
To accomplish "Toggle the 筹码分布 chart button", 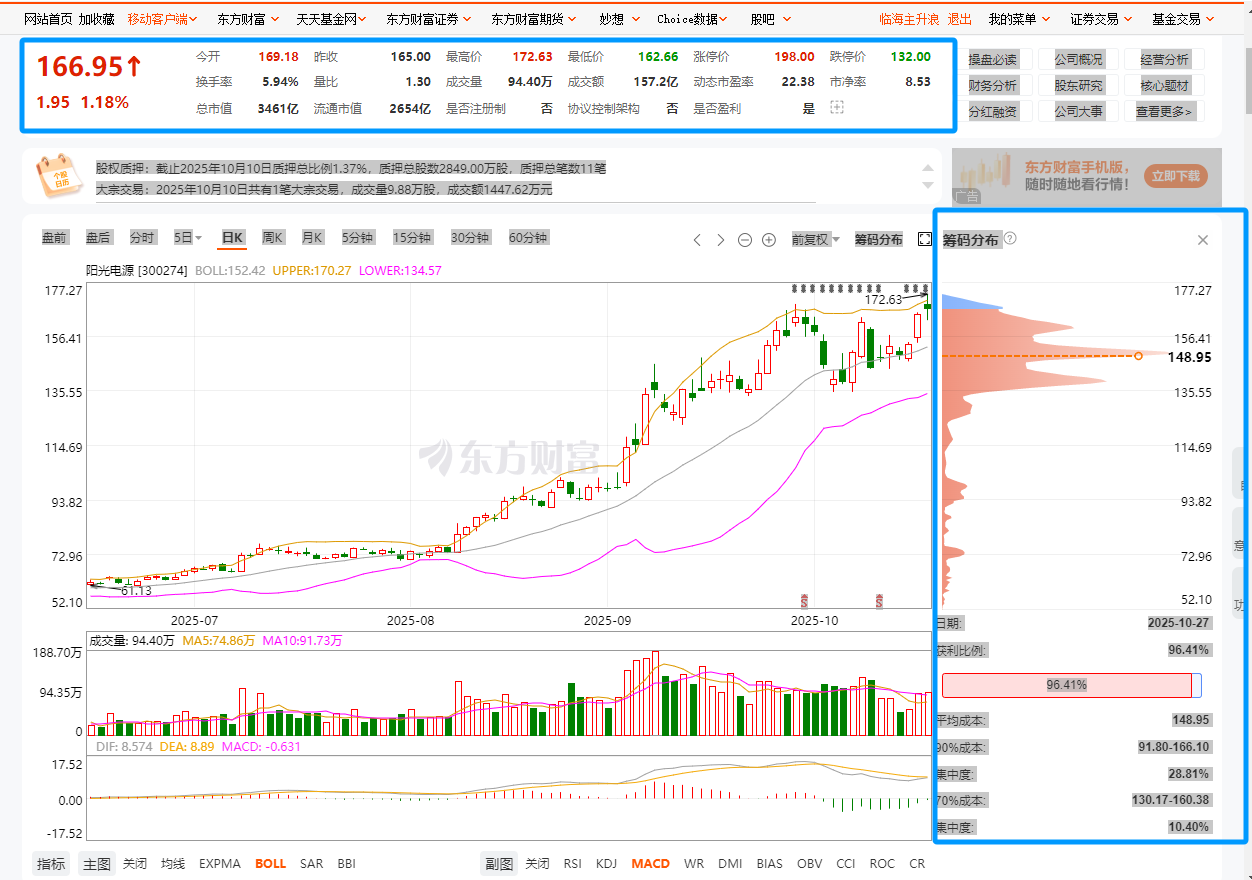I will pos(878,239).
